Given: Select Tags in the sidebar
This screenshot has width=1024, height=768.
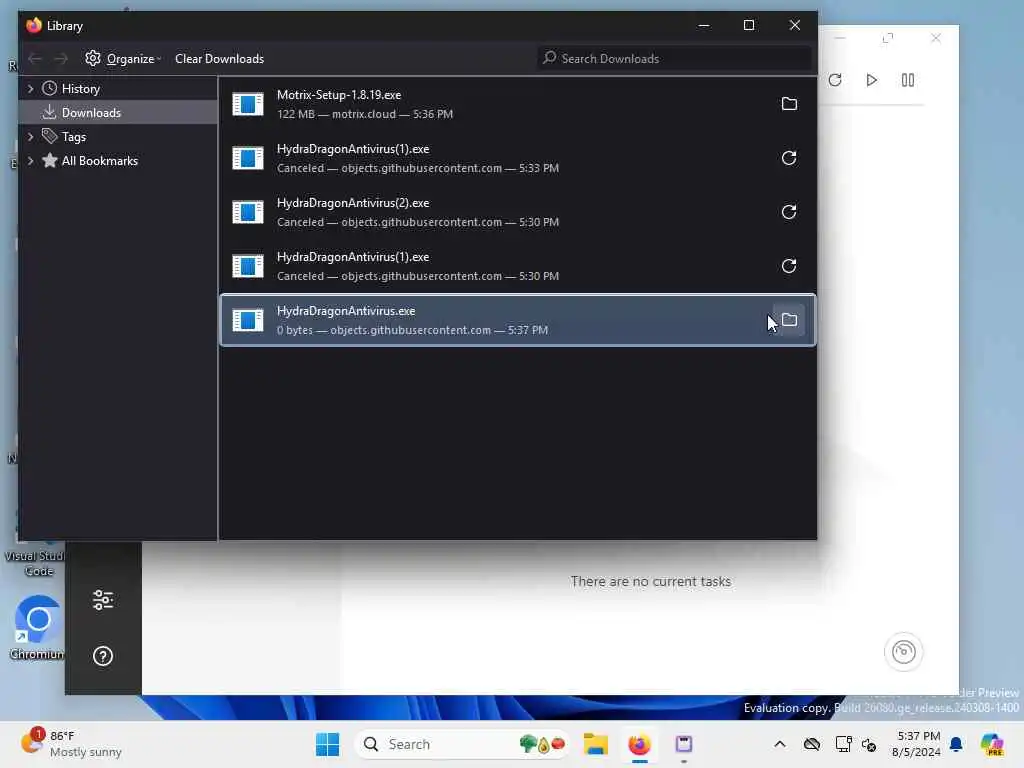Looking at the screenshot, I should [x=74, y=136].
